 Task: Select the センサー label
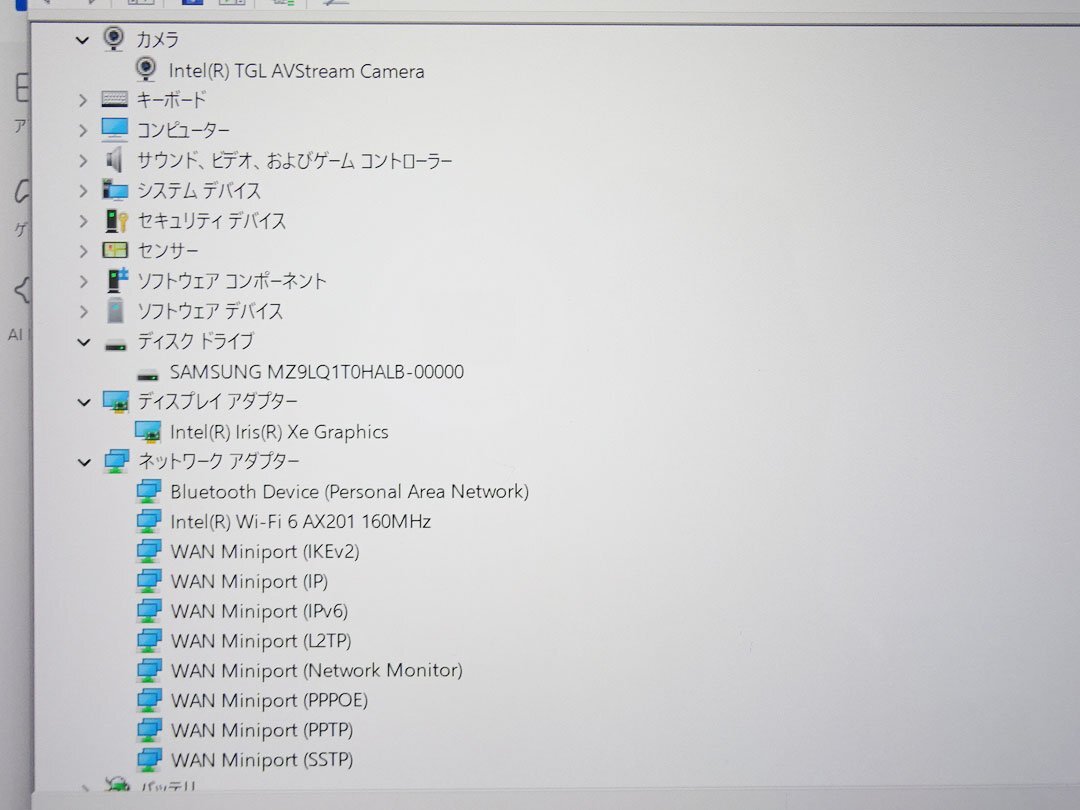pos(167,251)
